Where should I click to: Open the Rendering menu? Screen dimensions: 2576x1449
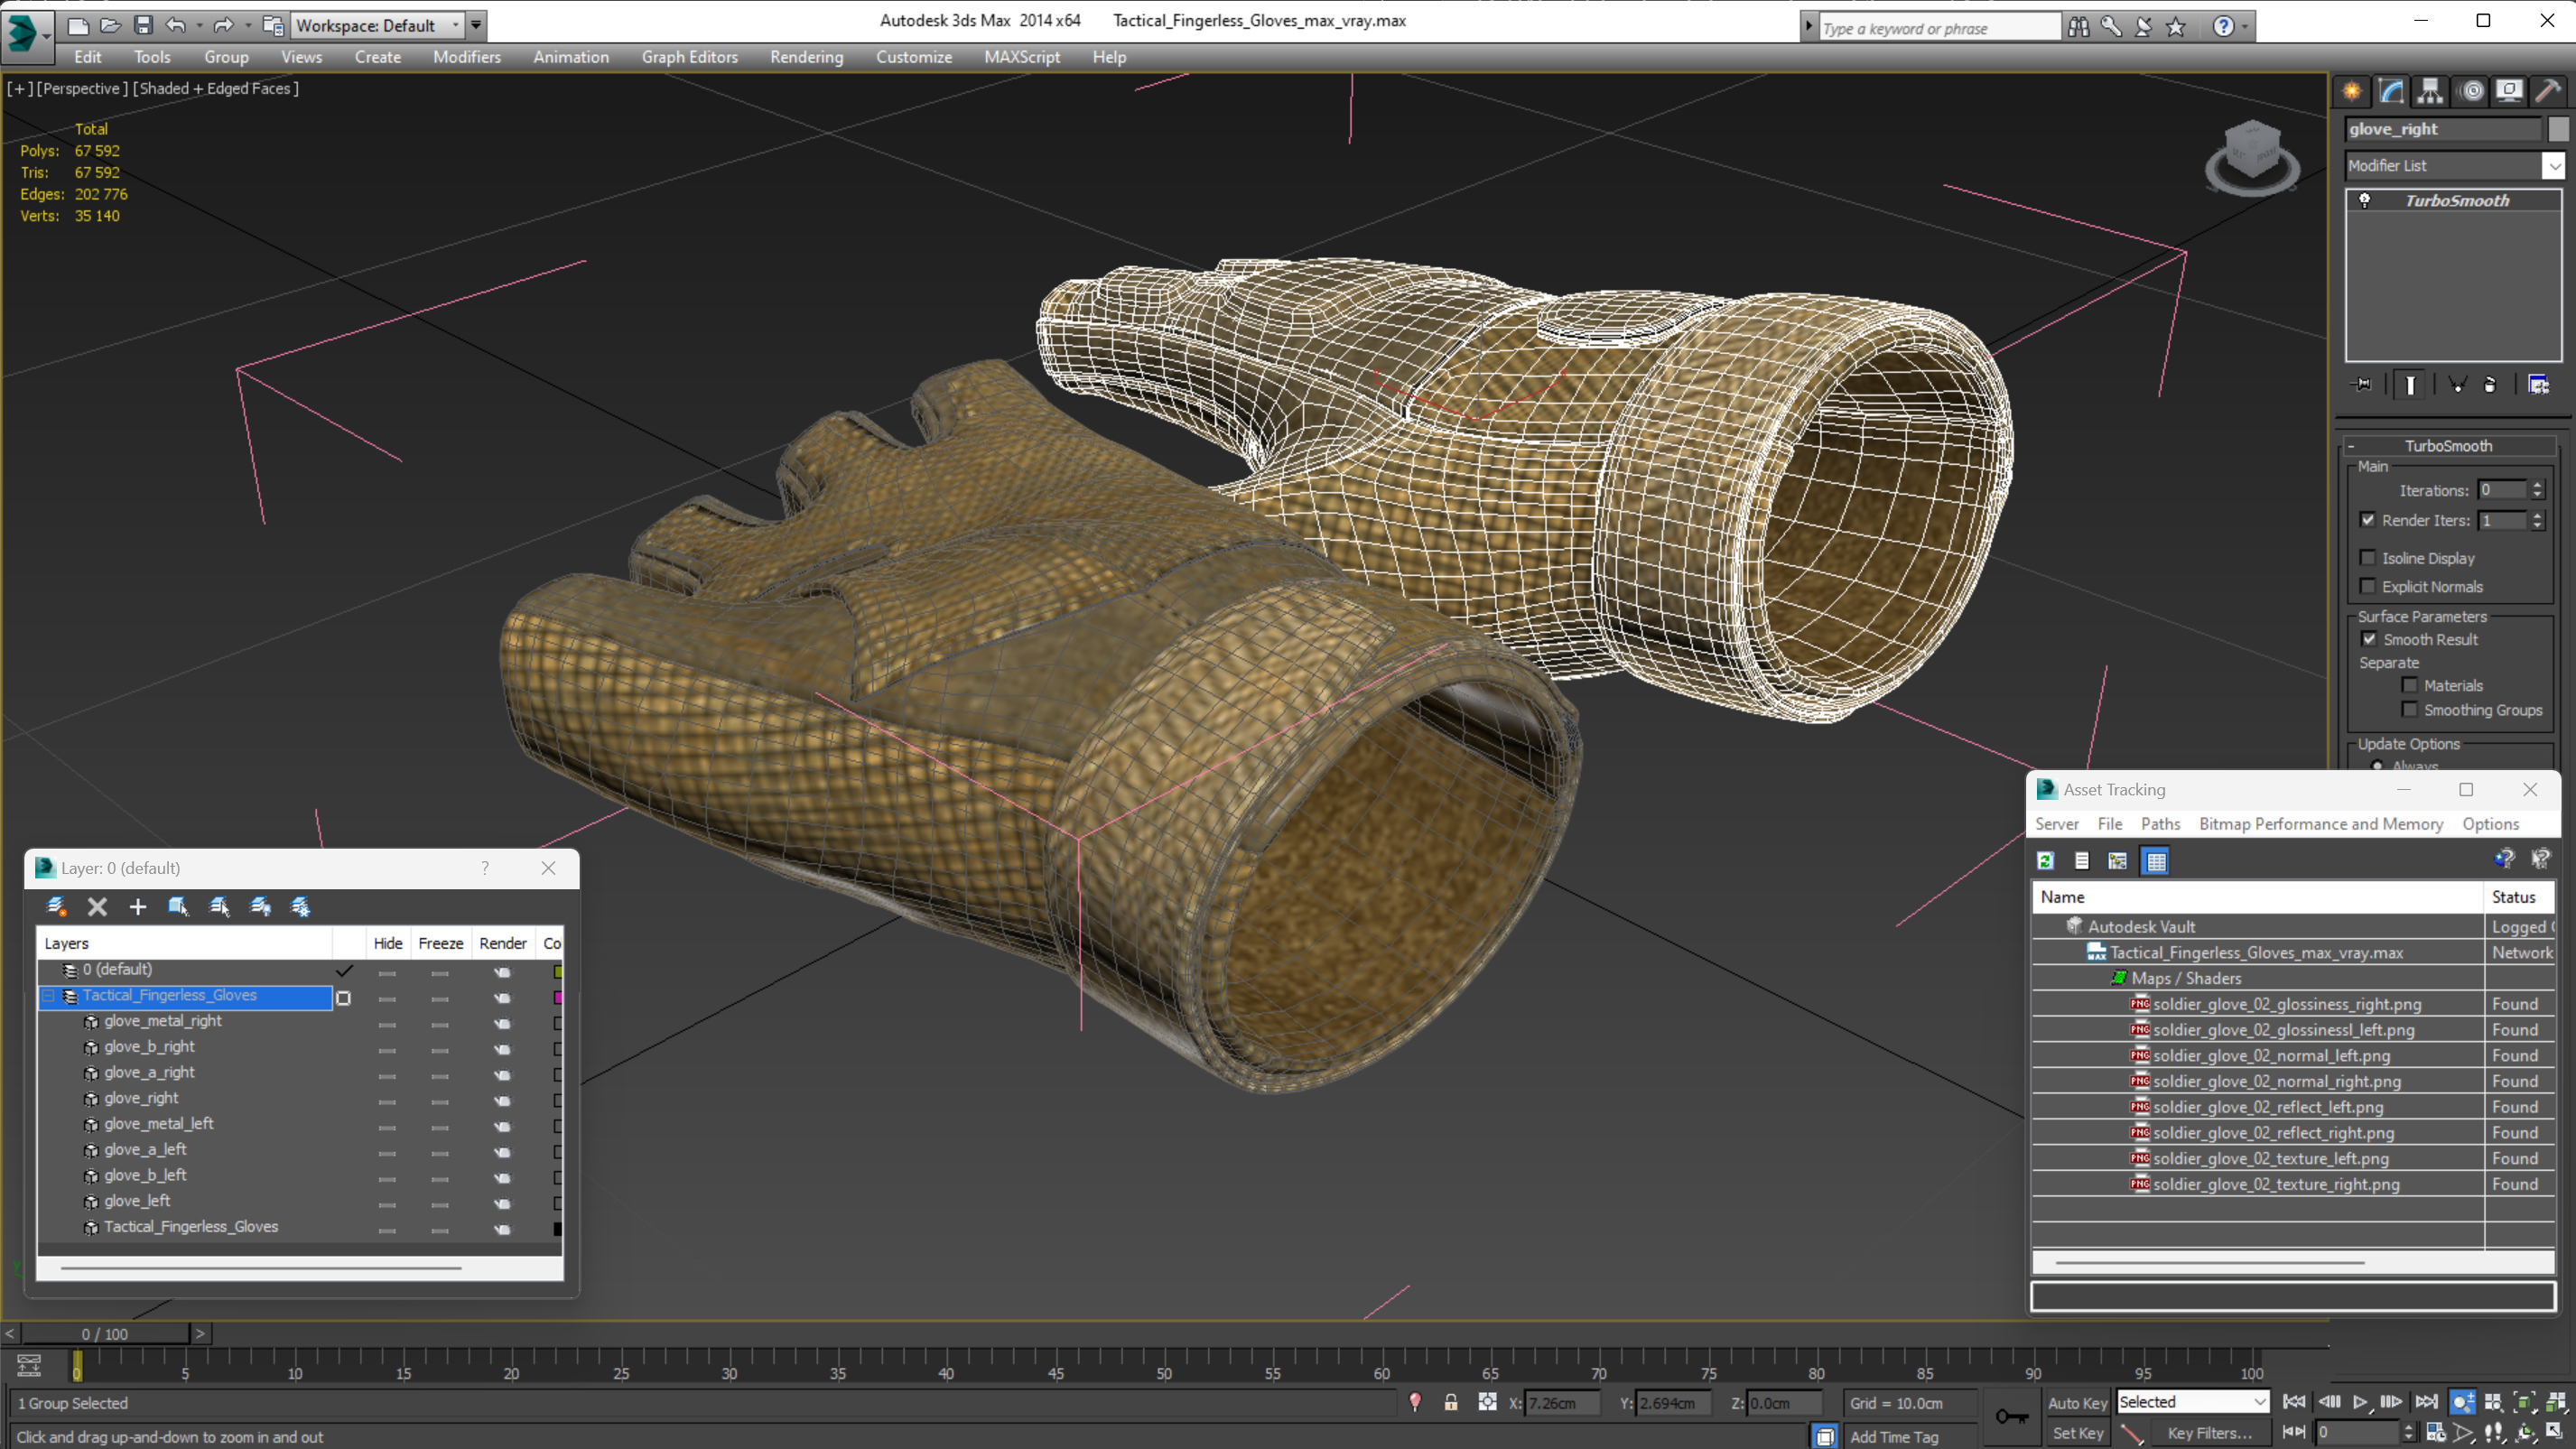point(806,57)
